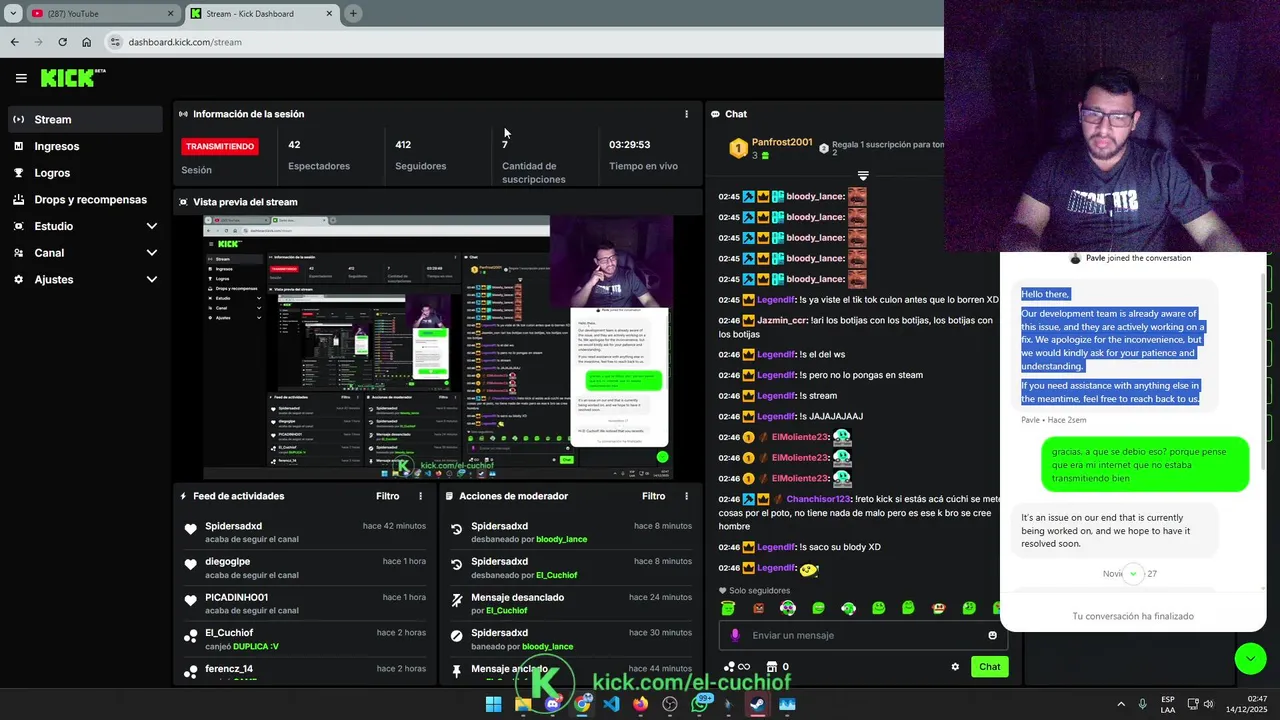Image resolution: width=1280 pixels, height=720 pixels.
Task: Click Chanchisor123 username in chat
Action: click(818, 499)
